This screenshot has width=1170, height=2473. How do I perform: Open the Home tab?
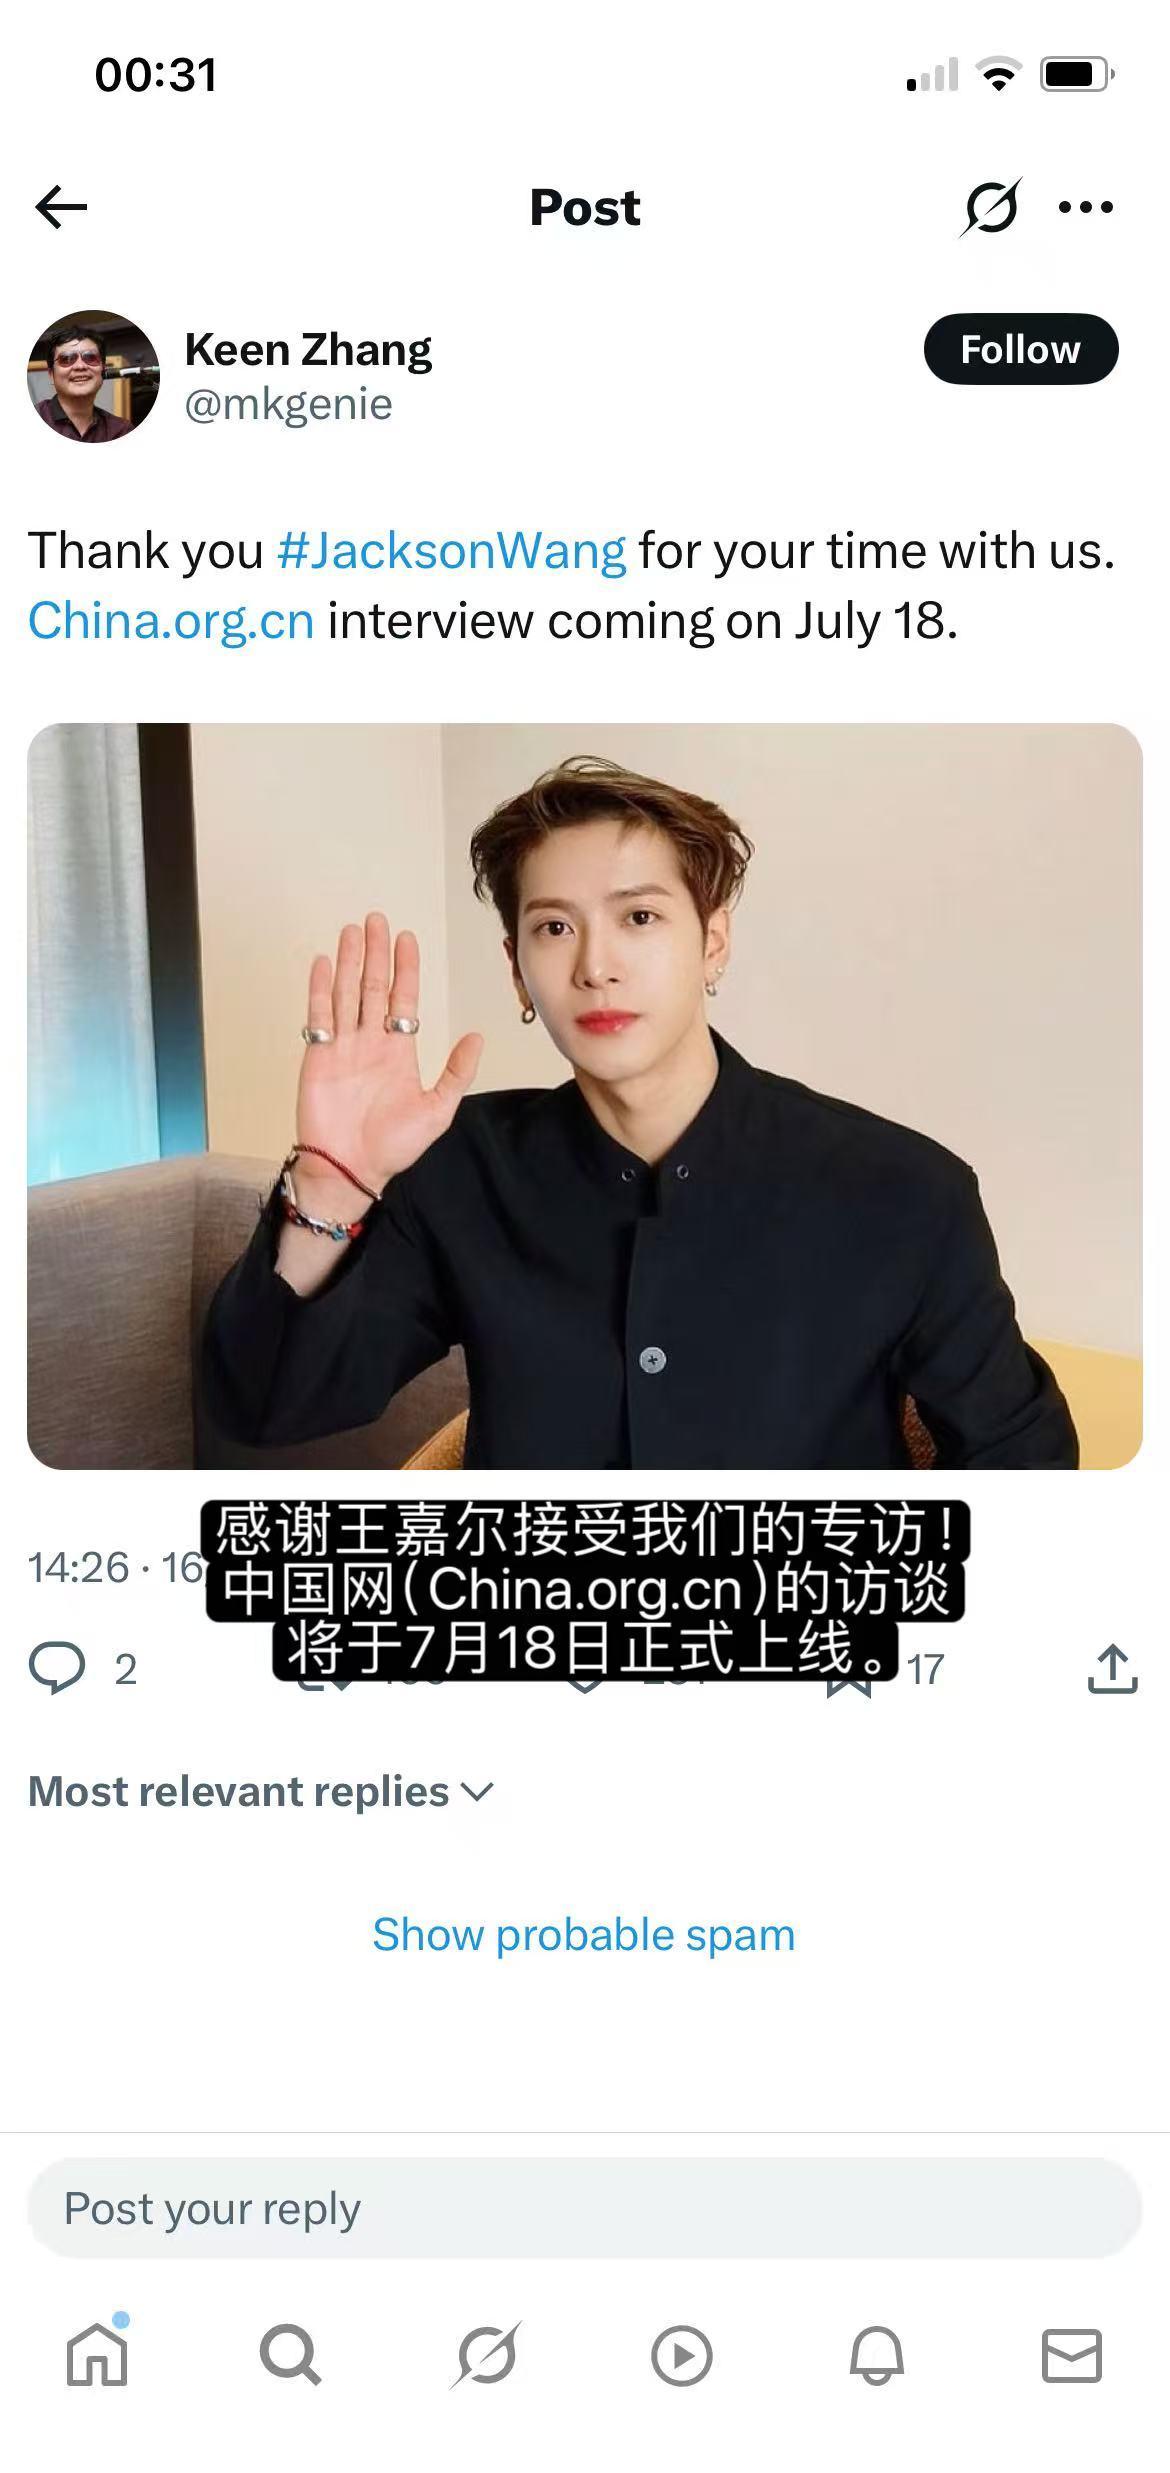(97, 2355)
